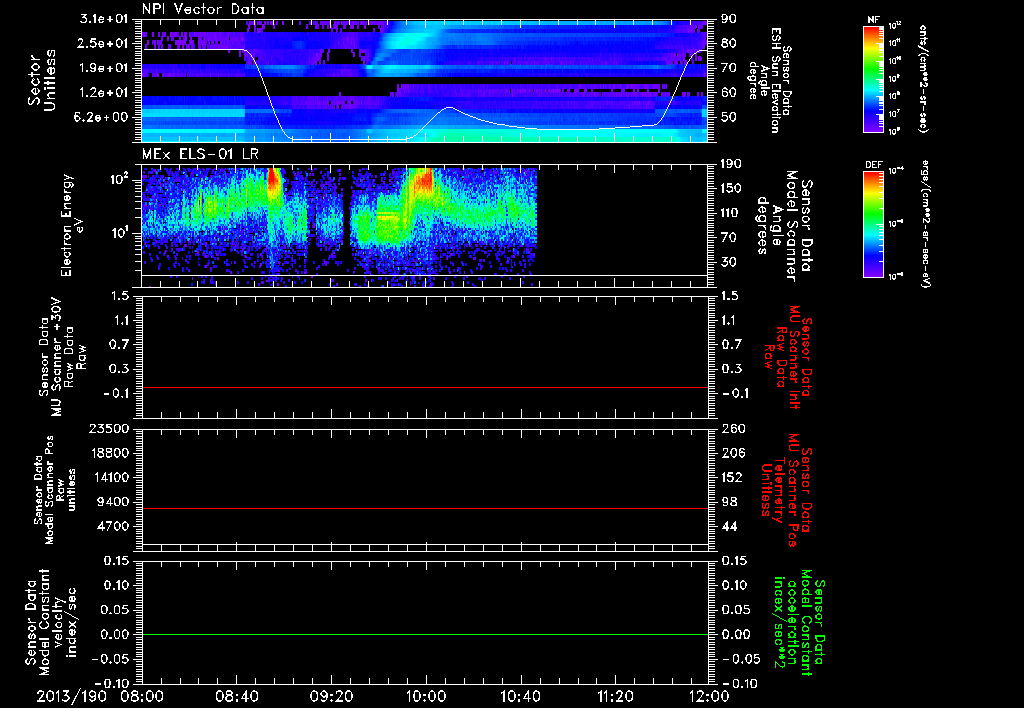Select the DEF rainbow color bar
This screenshot has width=1024, height=708.
[x=873, y=224]
